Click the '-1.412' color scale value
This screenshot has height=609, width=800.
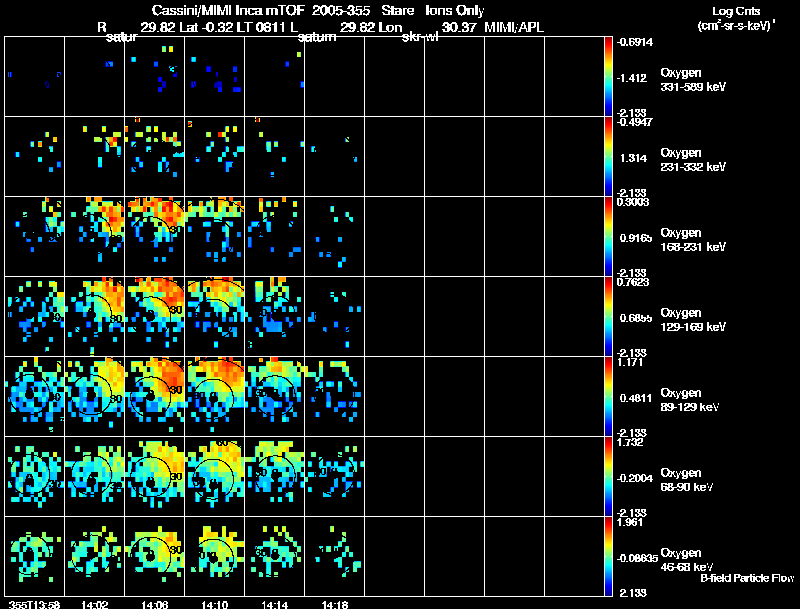(632, 78)
